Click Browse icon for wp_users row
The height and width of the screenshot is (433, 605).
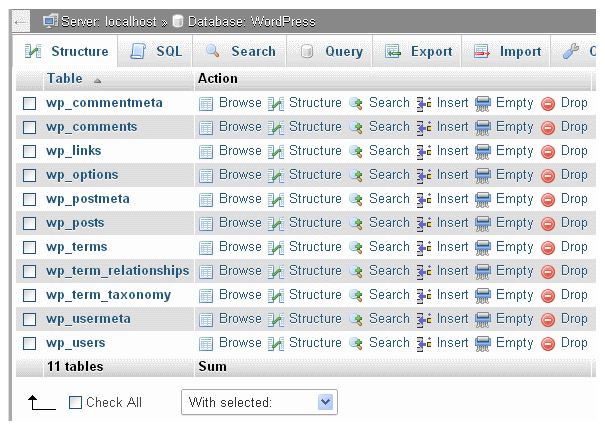click(206, 343)
